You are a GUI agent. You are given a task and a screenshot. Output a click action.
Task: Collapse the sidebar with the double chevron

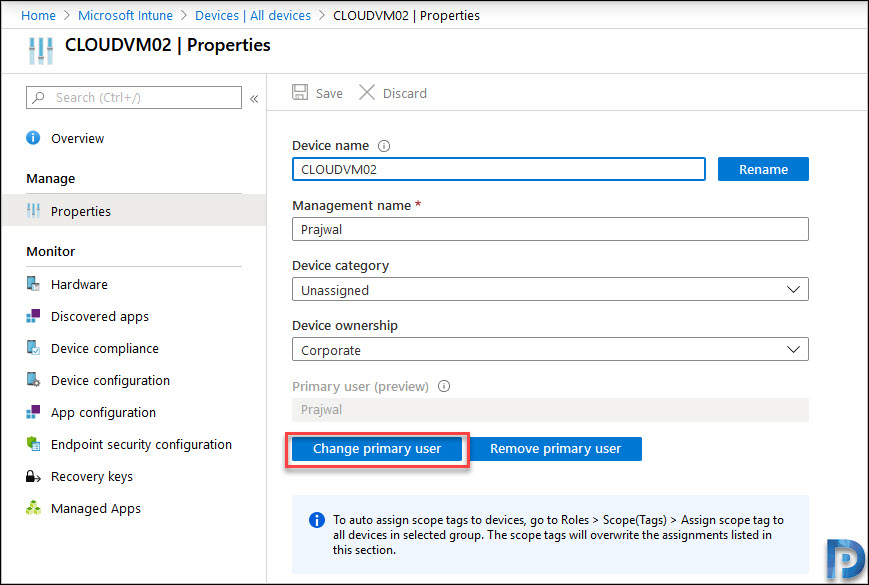pos(254,99)
